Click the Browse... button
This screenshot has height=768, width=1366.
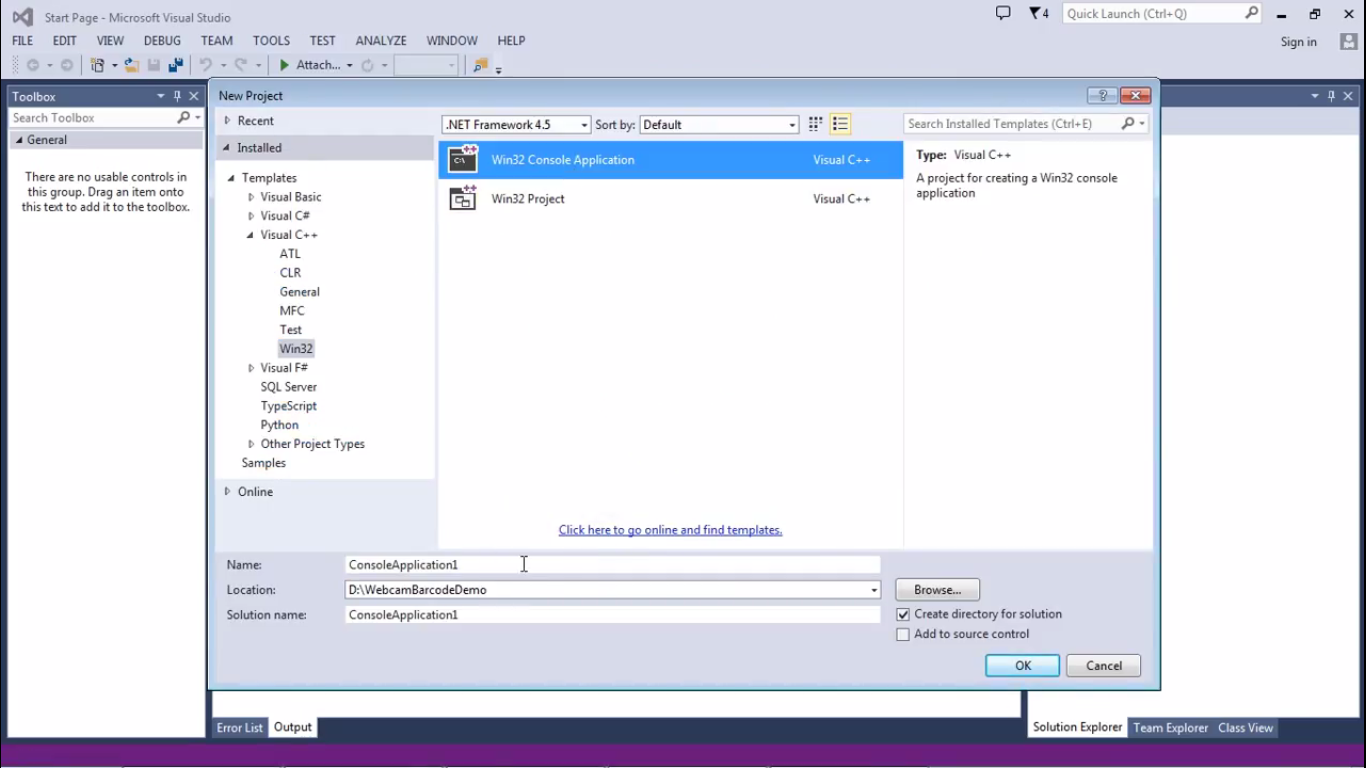pos(938,590)
